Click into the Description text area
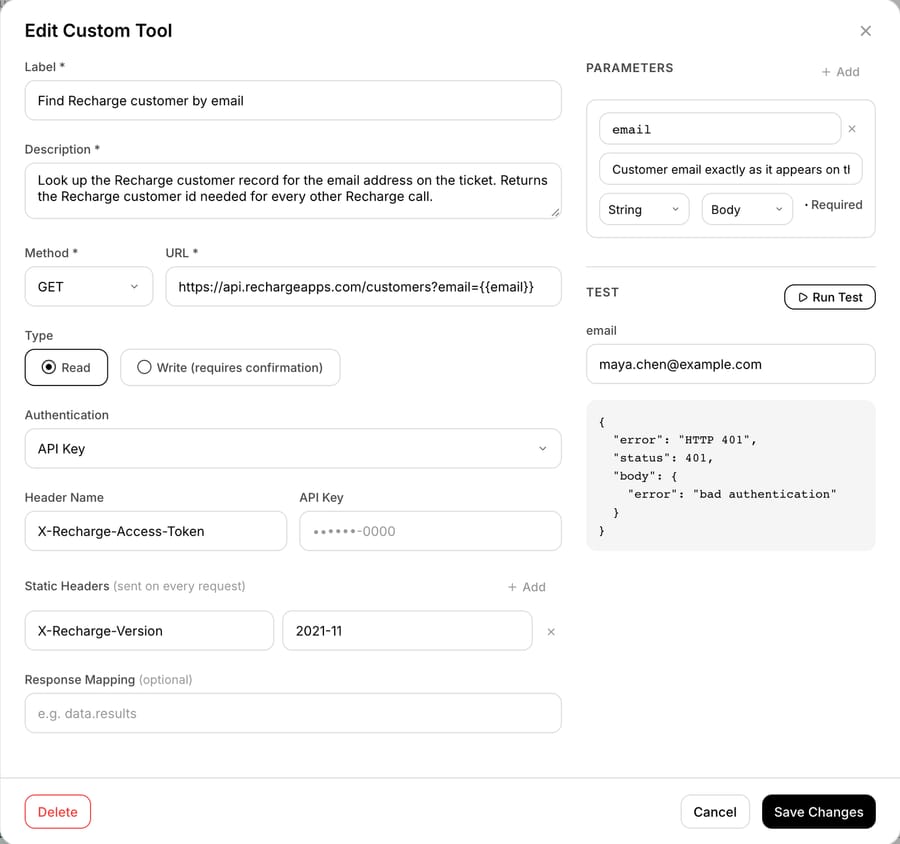This screenshot has width=900, height=844. (293, 191)
